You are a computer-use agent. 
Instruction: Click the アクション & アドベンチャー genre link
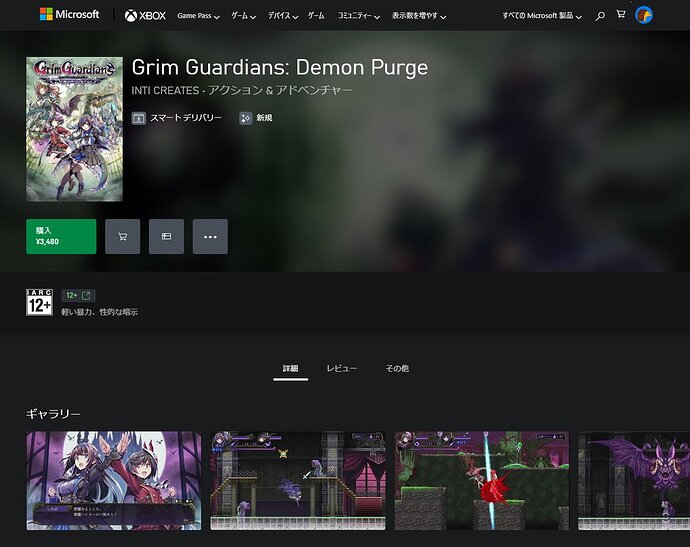280,91
